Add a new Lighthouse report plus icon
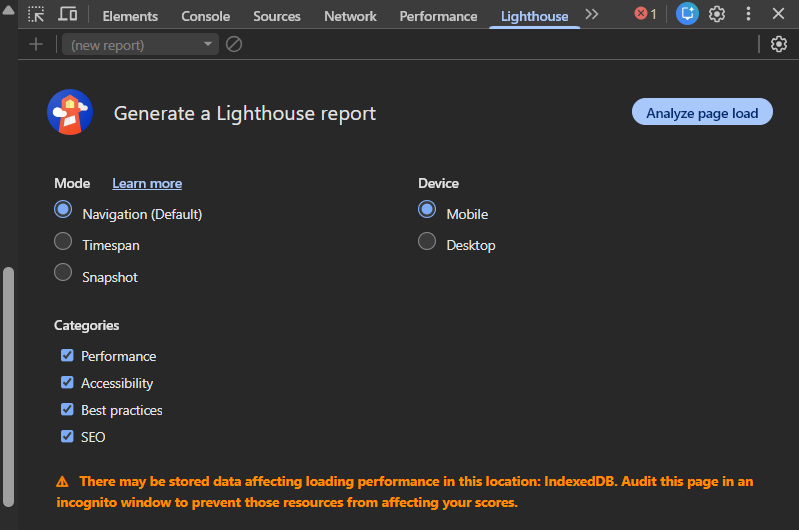Screen dimensions: 799x530 click(x=36, y=44)
